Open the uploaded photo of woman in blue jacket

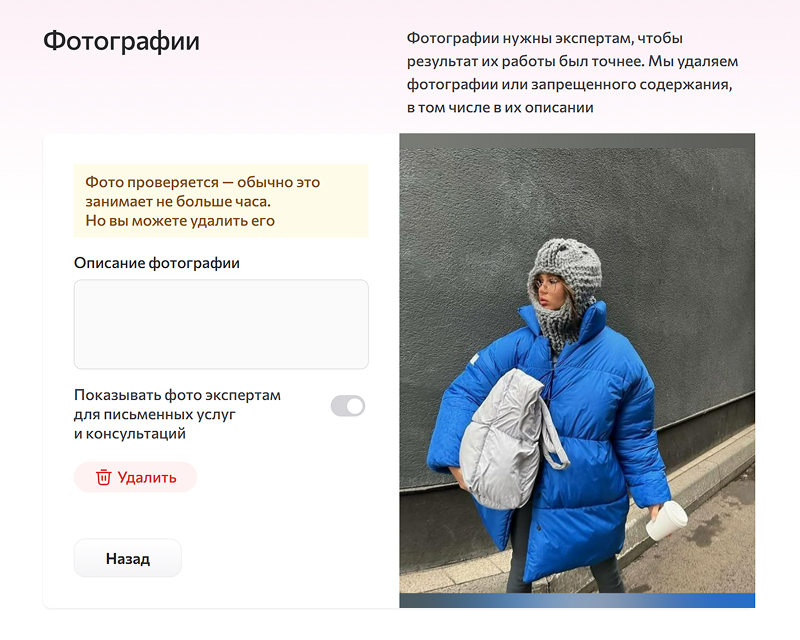coord(577,371)
